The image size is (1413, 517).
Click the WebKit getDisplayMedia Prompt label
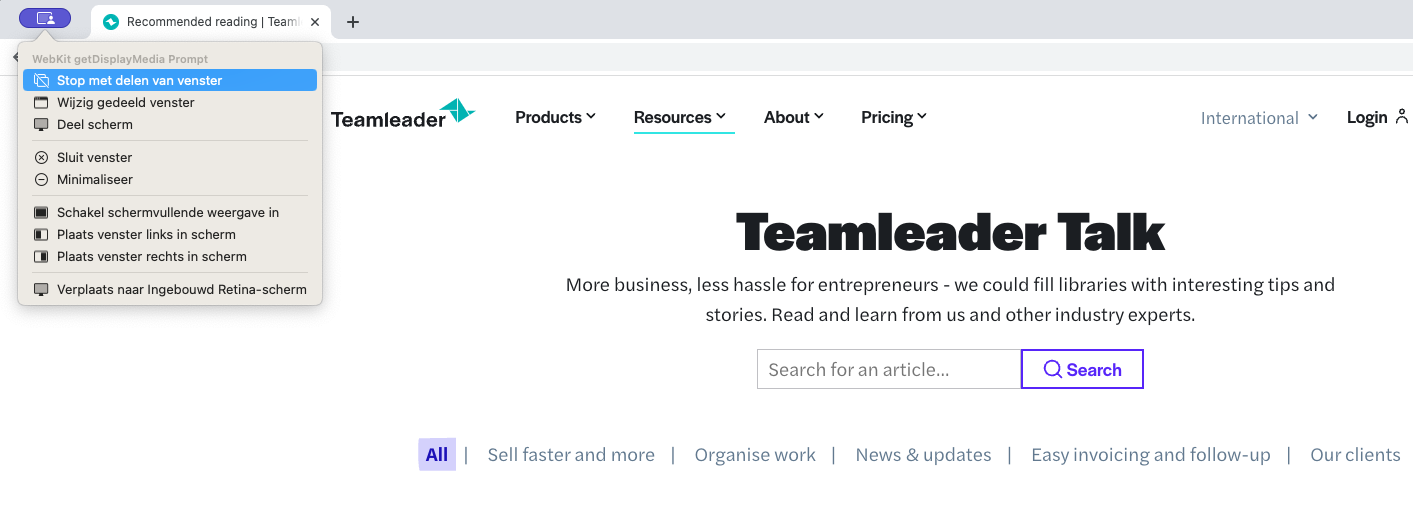tap(120, 59)
